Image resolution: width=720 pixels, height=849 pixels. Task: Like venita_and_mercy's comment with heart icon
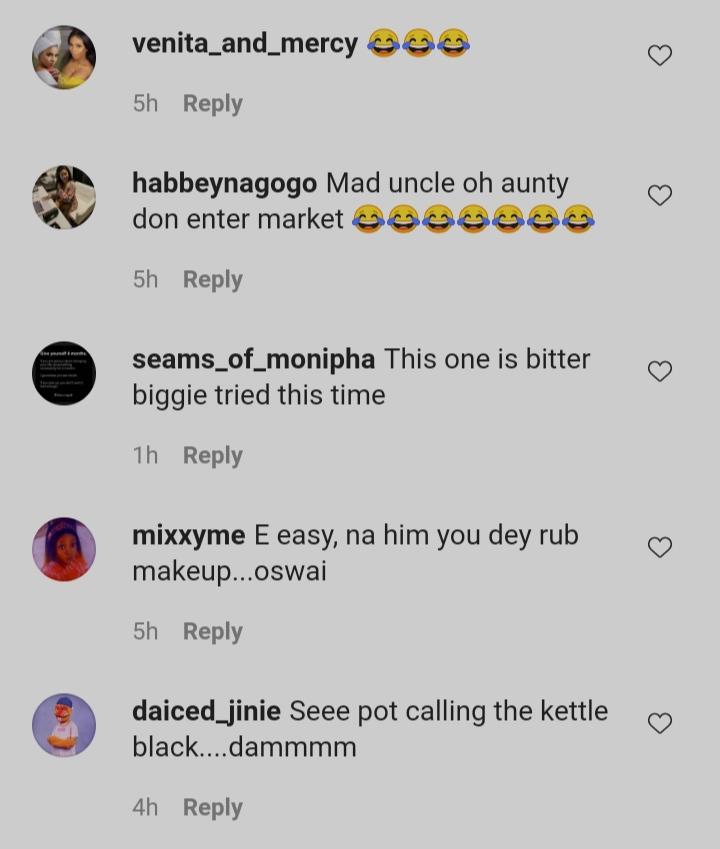[x=660, y=55]
